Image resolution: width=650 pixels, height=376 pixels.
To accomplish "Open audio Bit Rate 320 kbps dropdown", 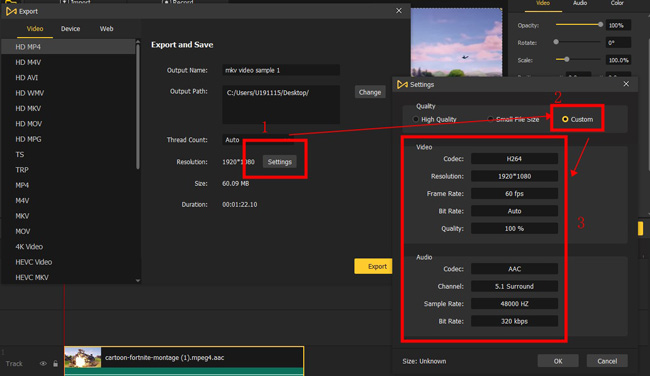I will click(x=514, y=321).
